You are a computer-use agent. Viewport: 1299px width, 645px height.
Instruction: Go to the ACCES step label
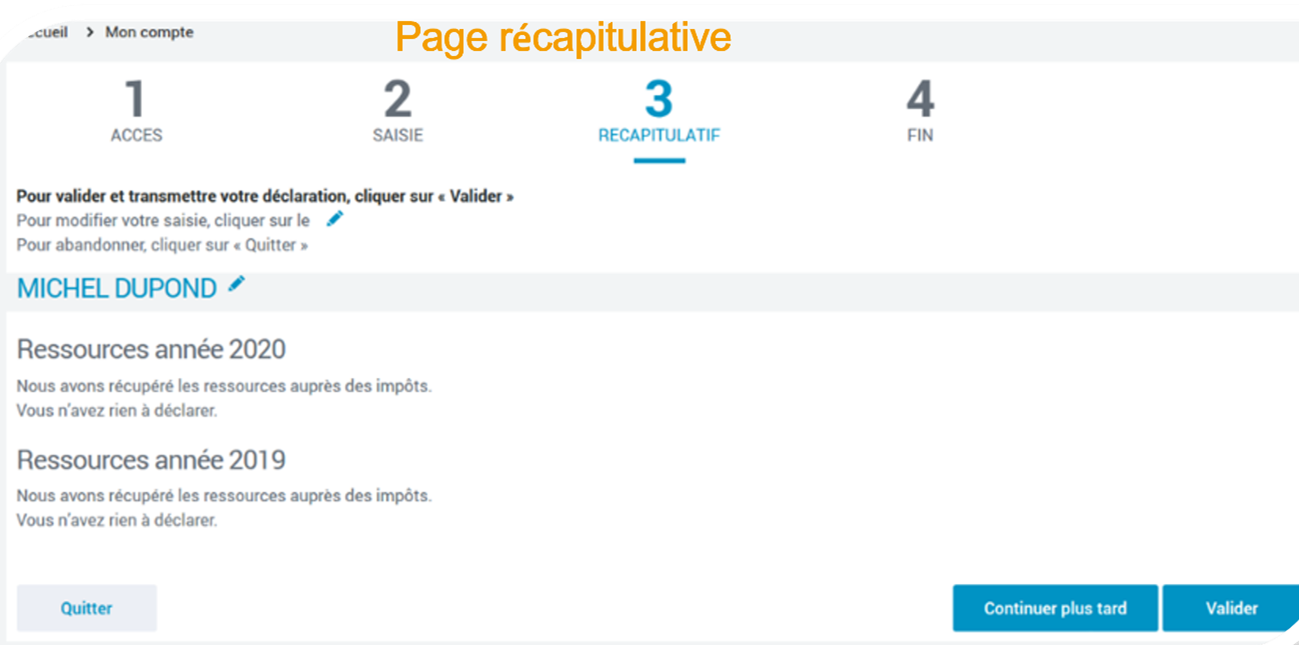pyautogui.click(x=136, y=136)
